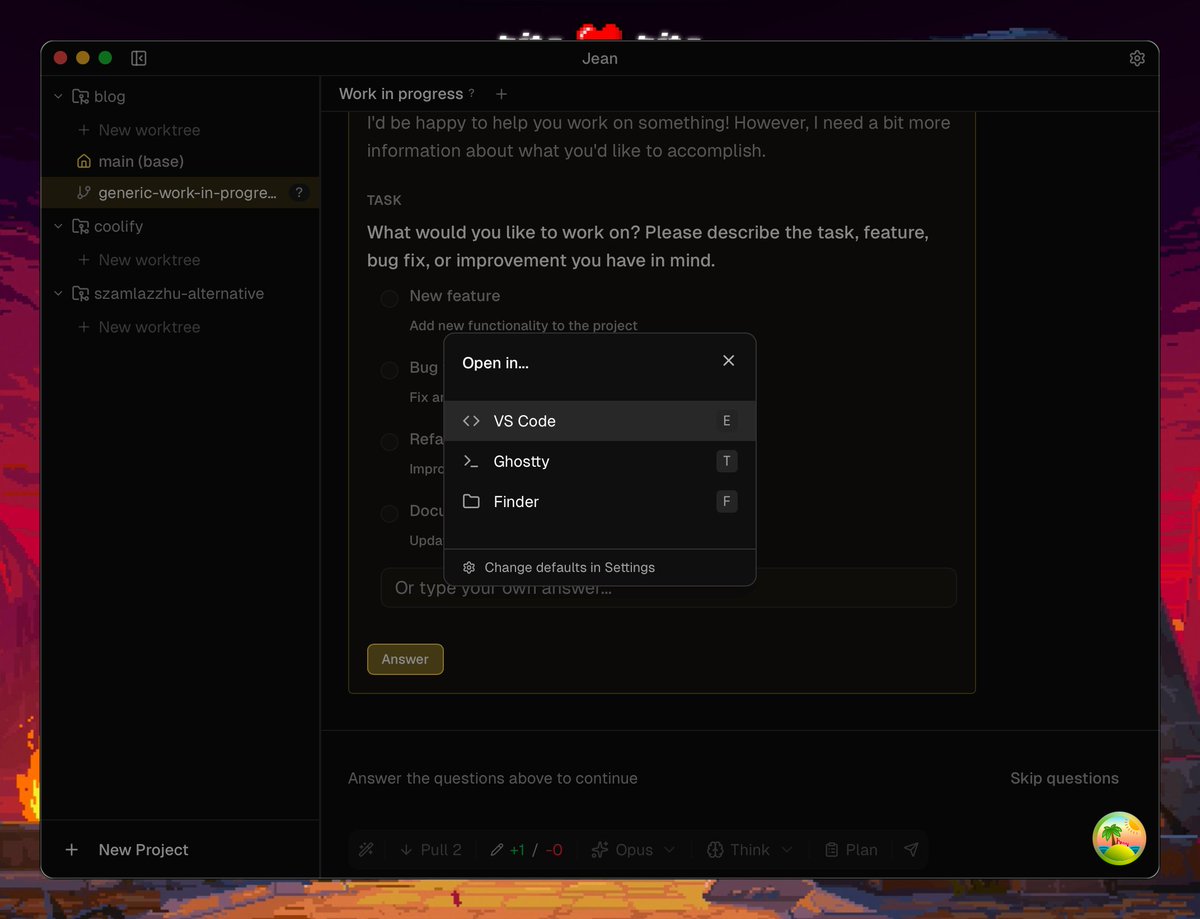
Task: Click the TASK heading text
Action: click(384, 200)
